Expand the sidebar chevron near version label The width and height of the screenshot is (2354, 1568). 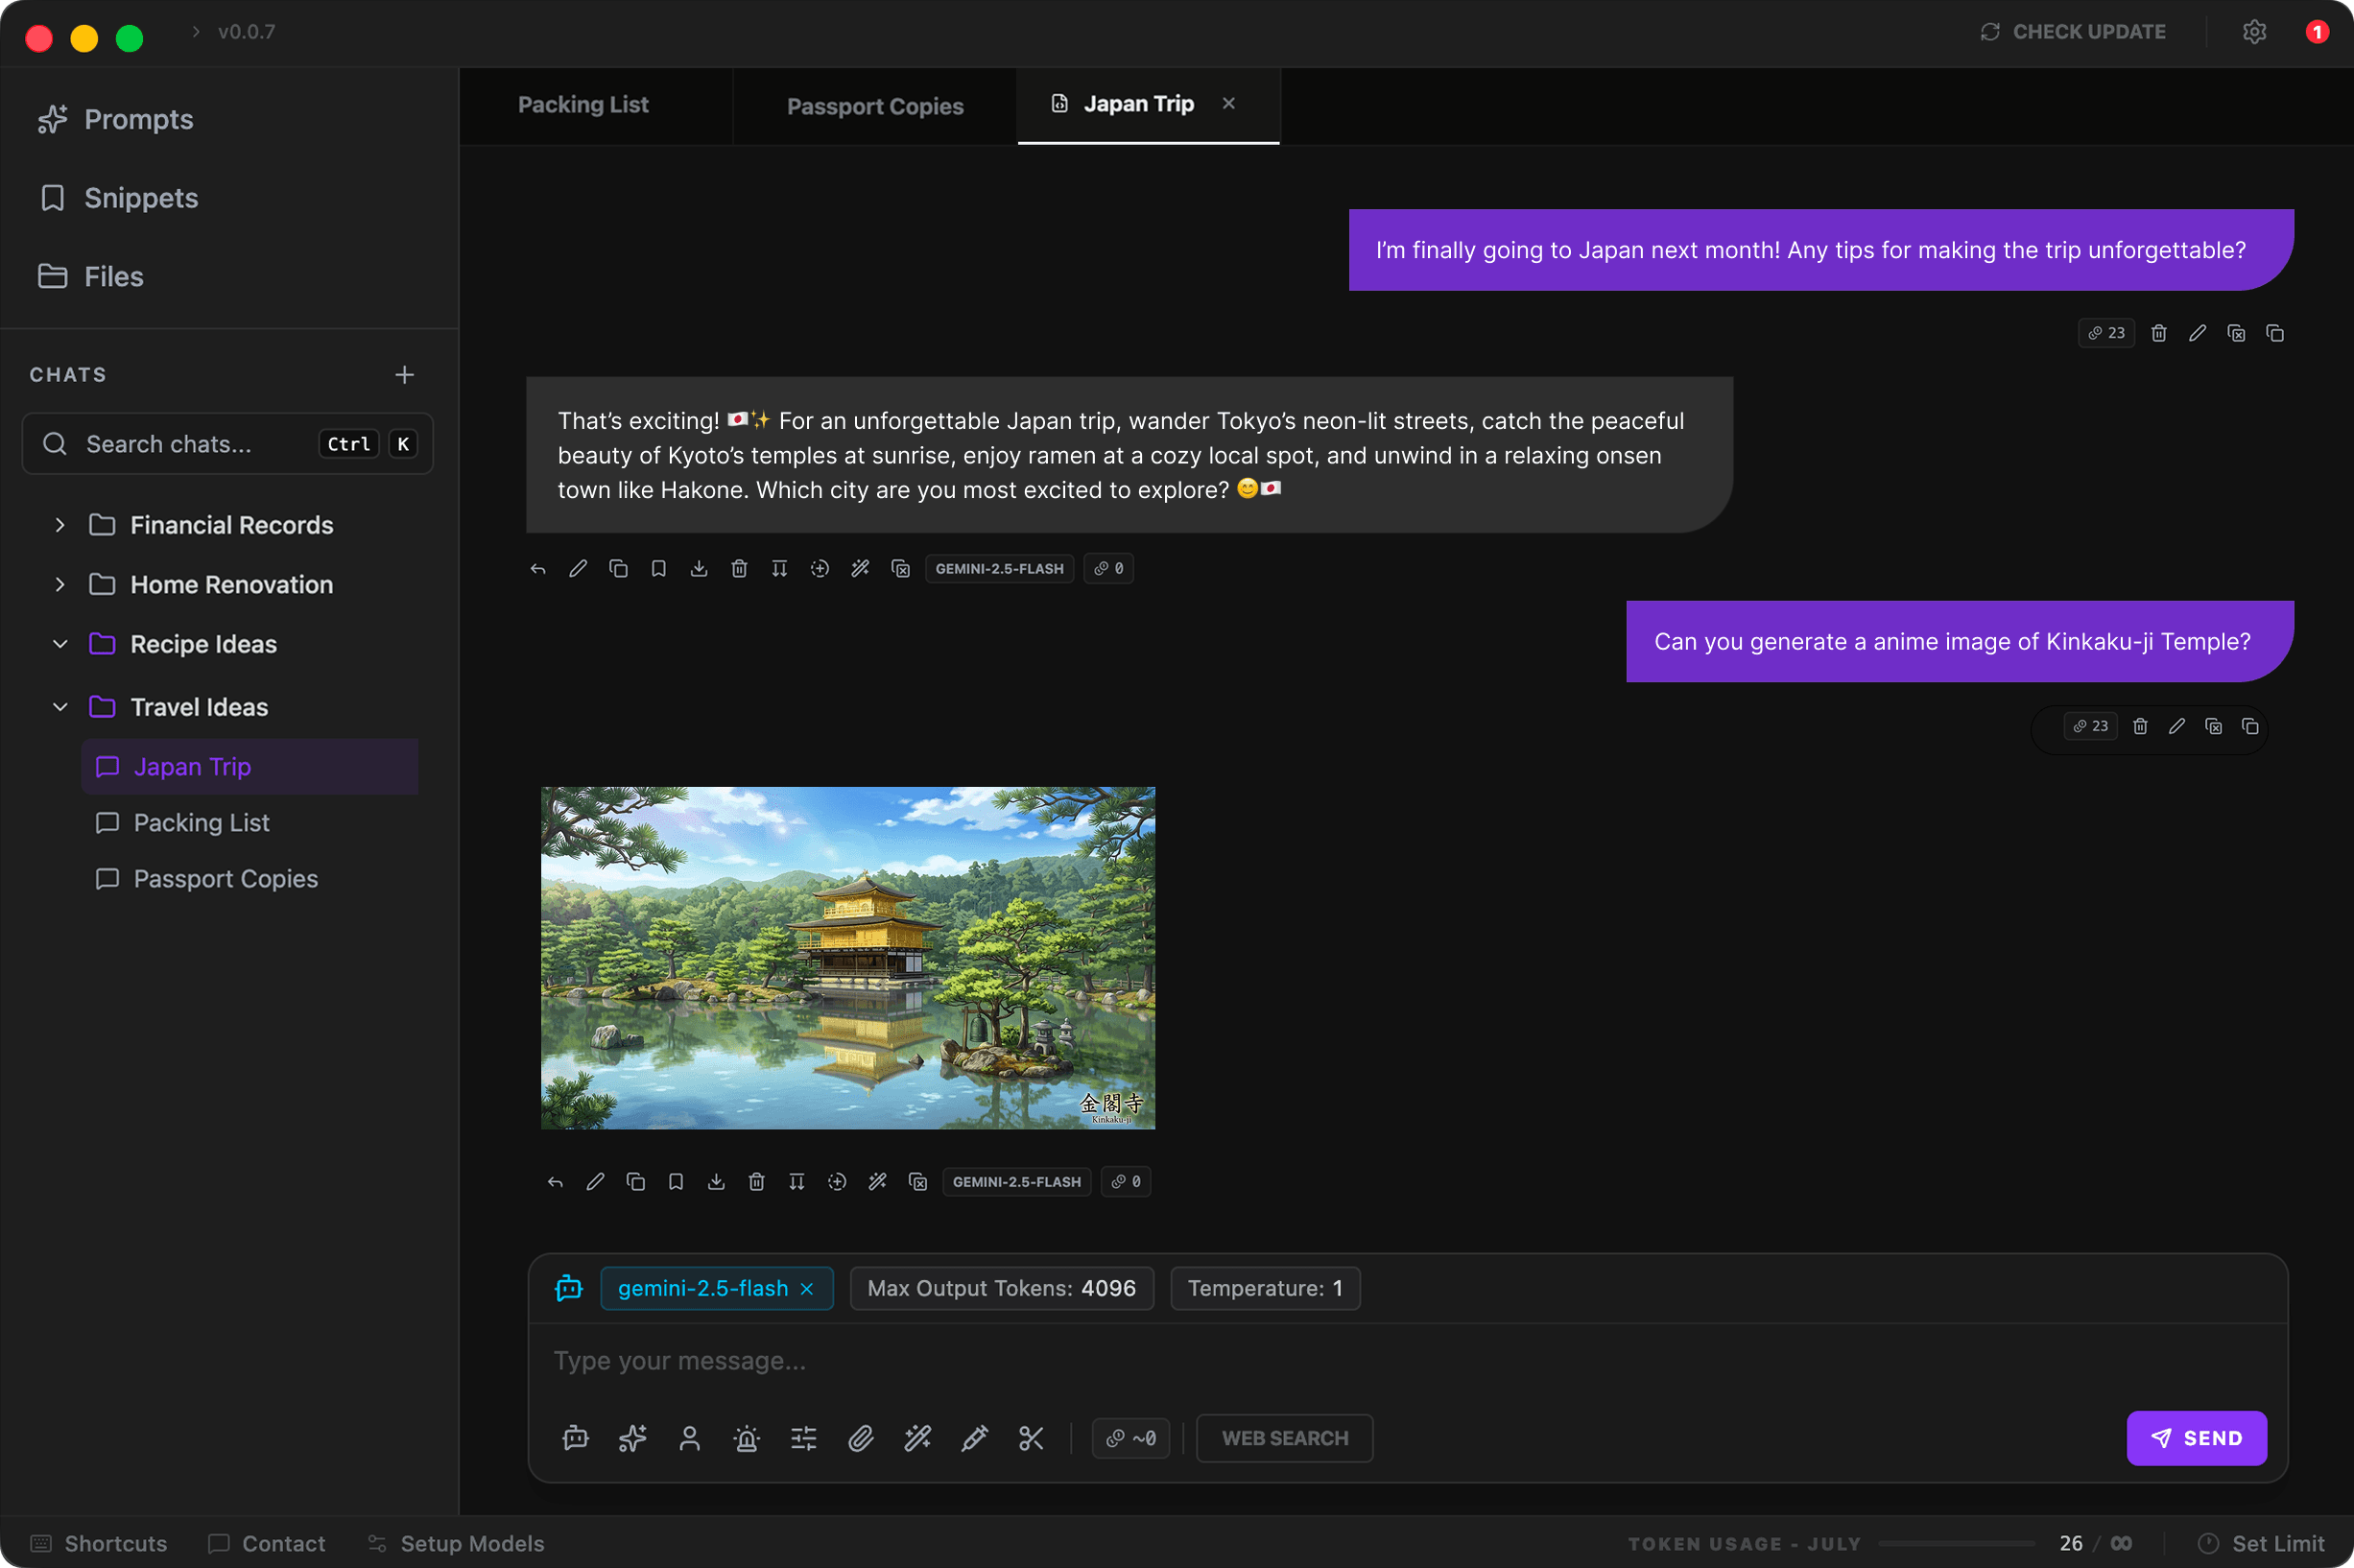196,32
